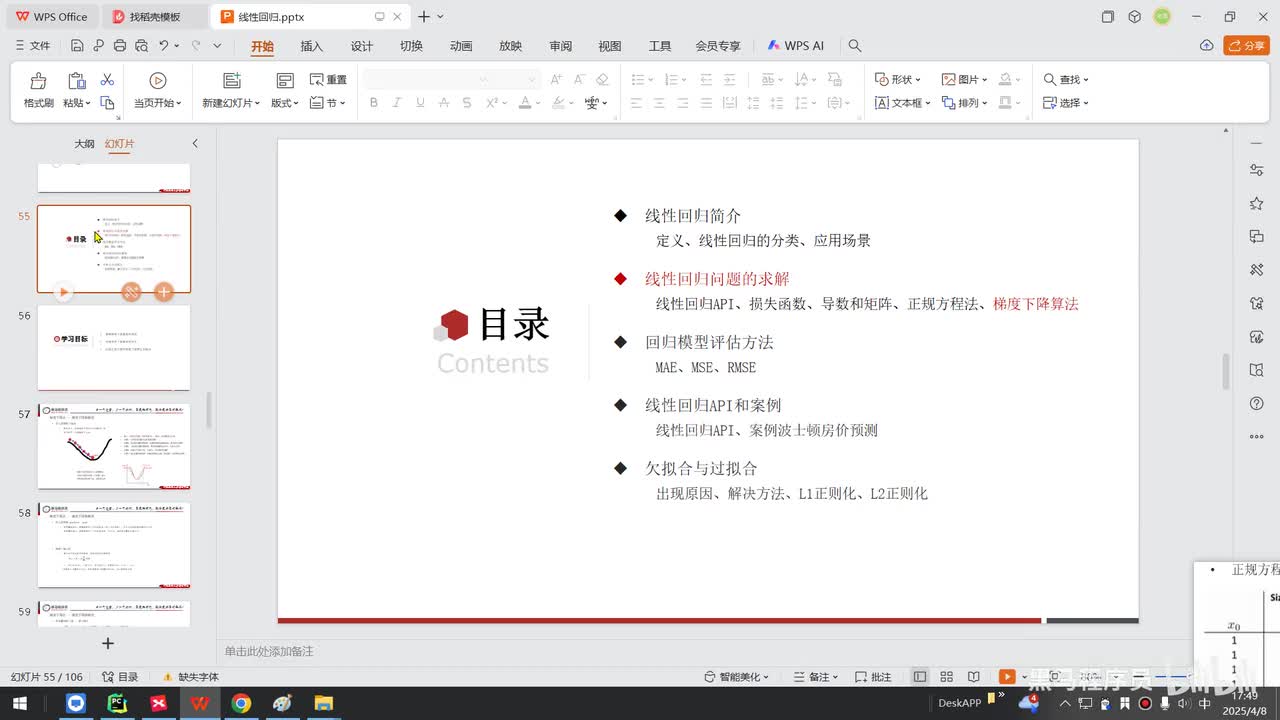Viewport: 1280px width, 720px height.
Task: Click the Save icon in quick access toolbar
Action: tap(77, 46)
